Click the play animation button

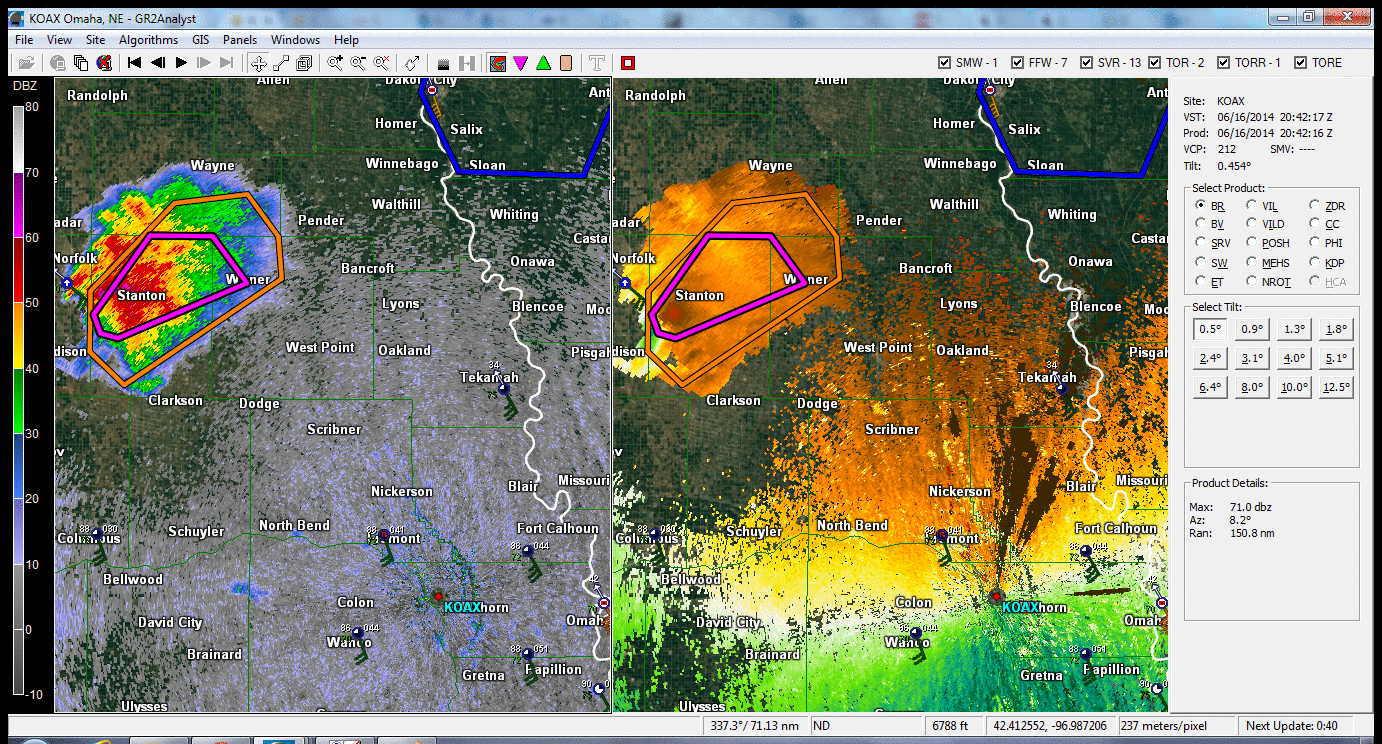click(x=181, y=63)
